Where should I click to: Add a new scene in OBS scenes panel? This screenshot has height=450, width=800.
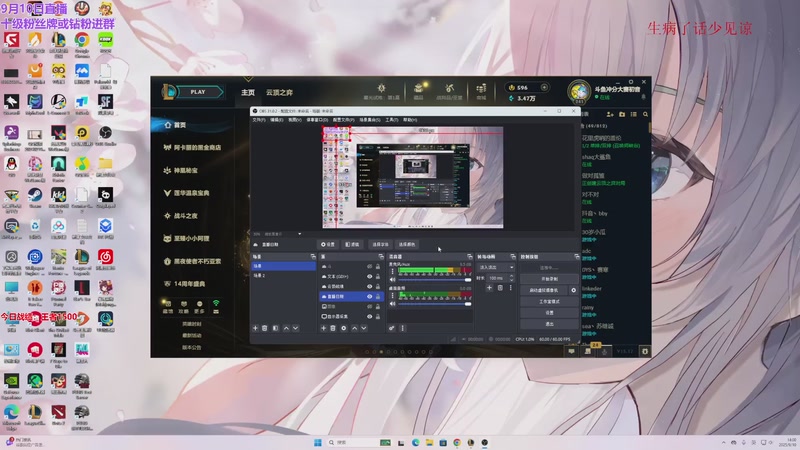click(256, 328)
